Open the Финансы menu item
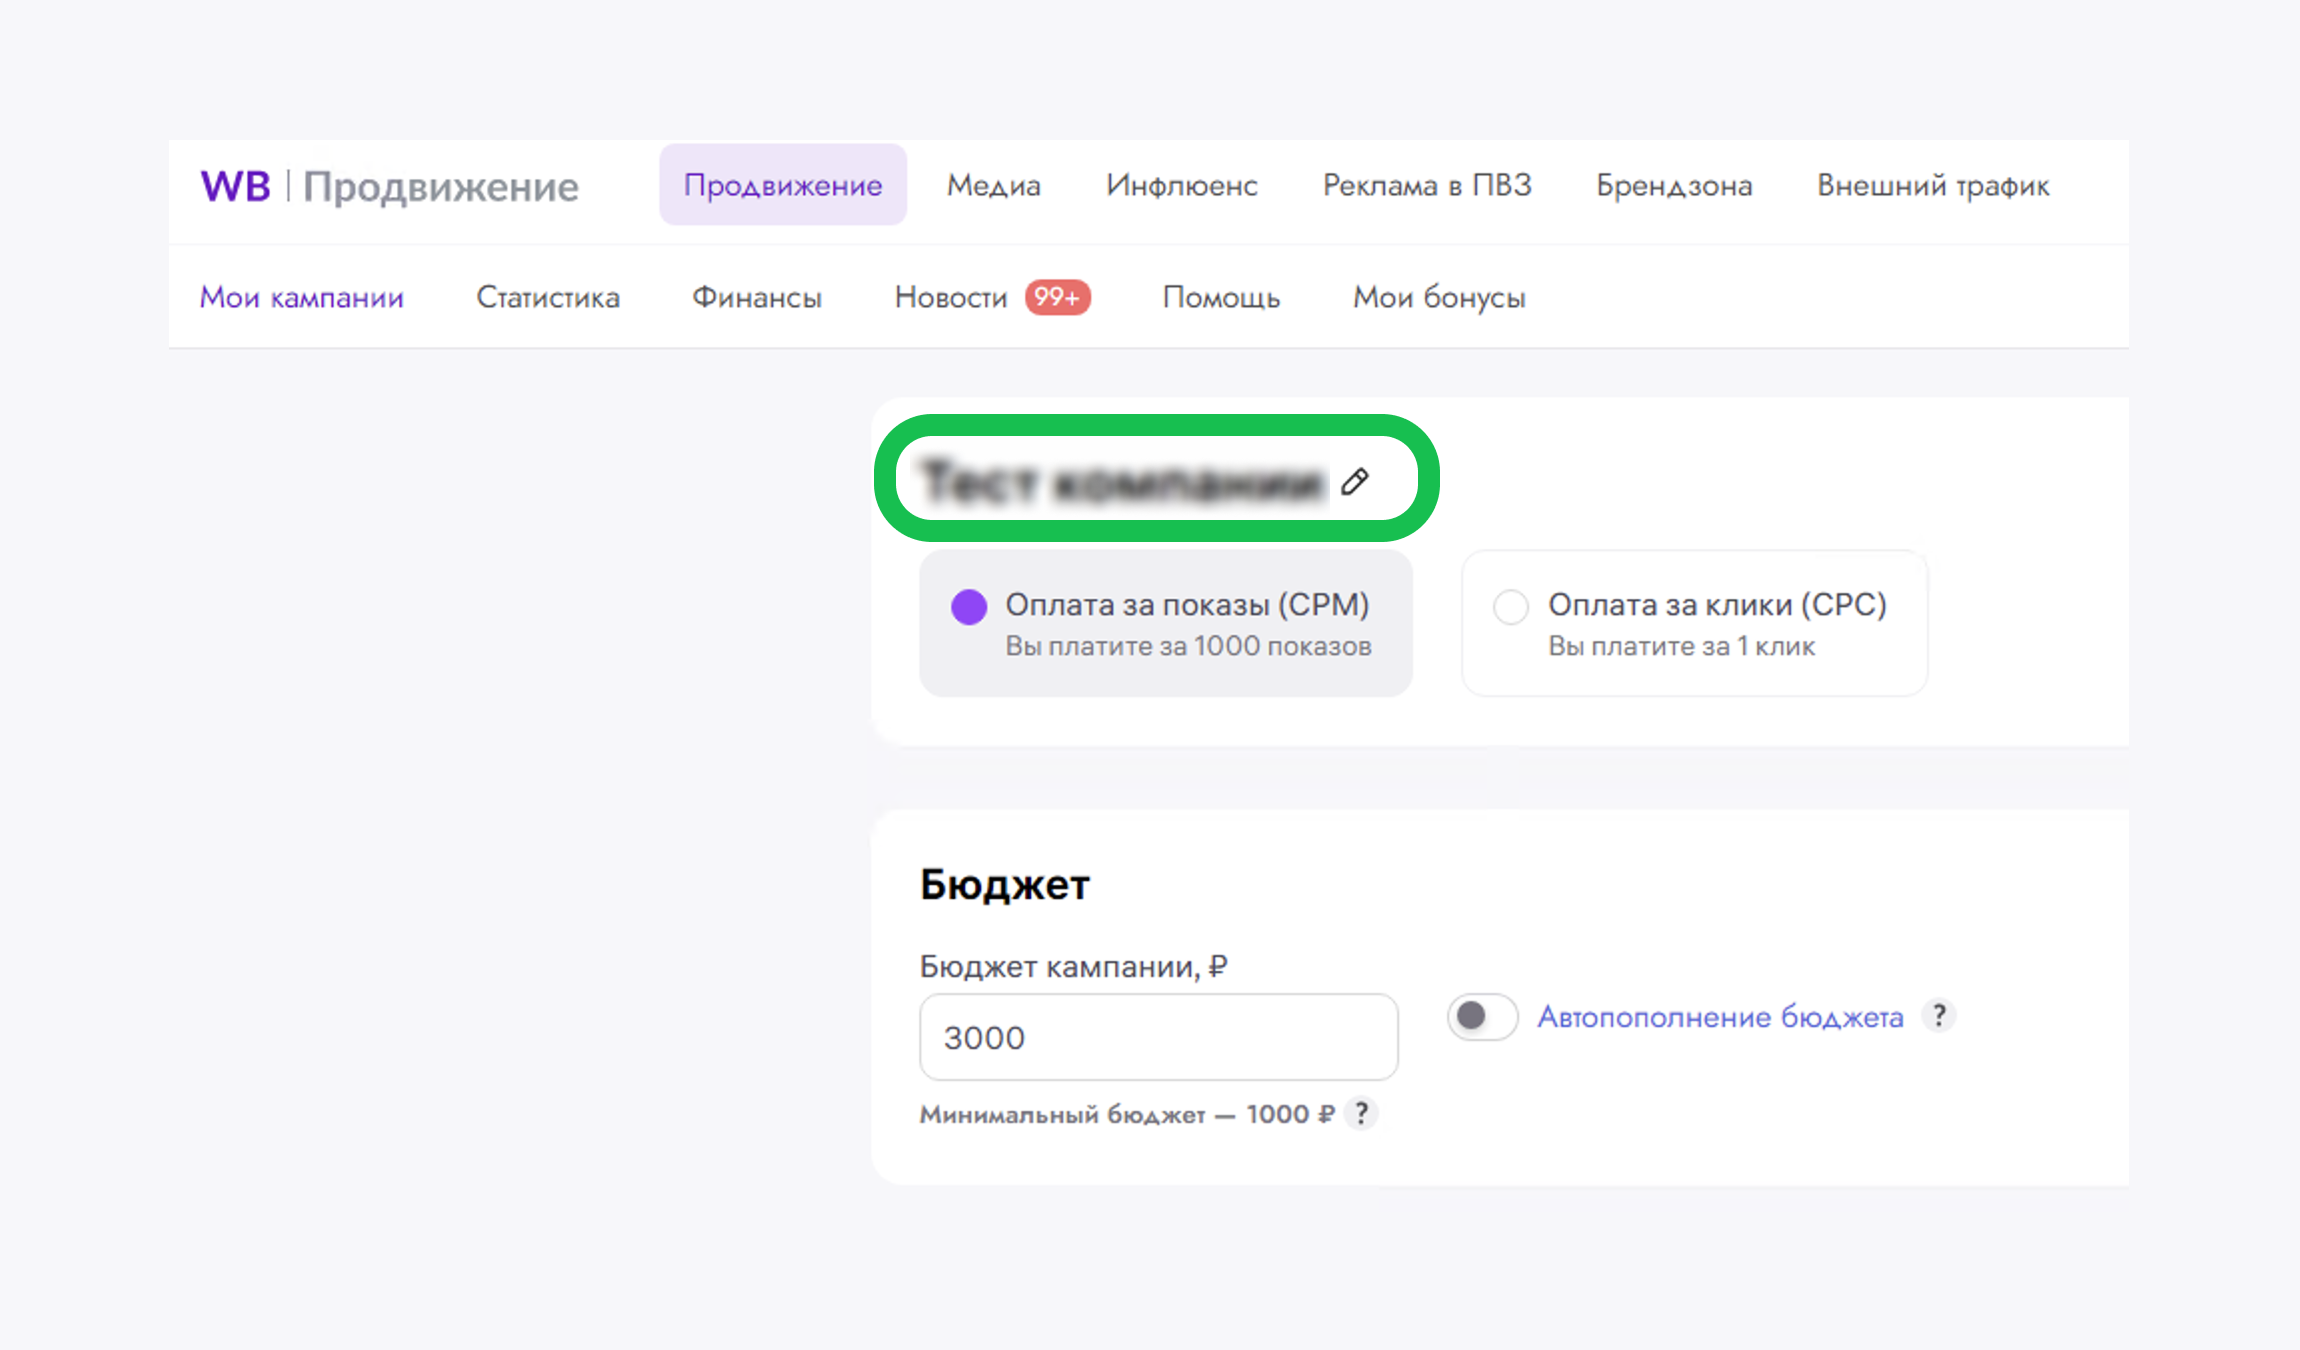Screen dimensions: 2300x1350 tap(757, 297)
